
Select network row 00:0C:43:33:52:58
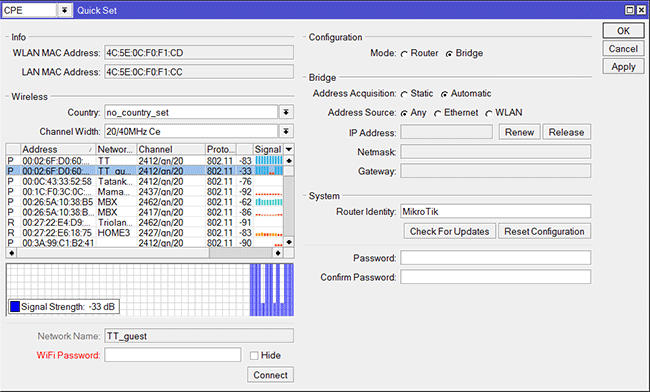[x=145, y=181]
